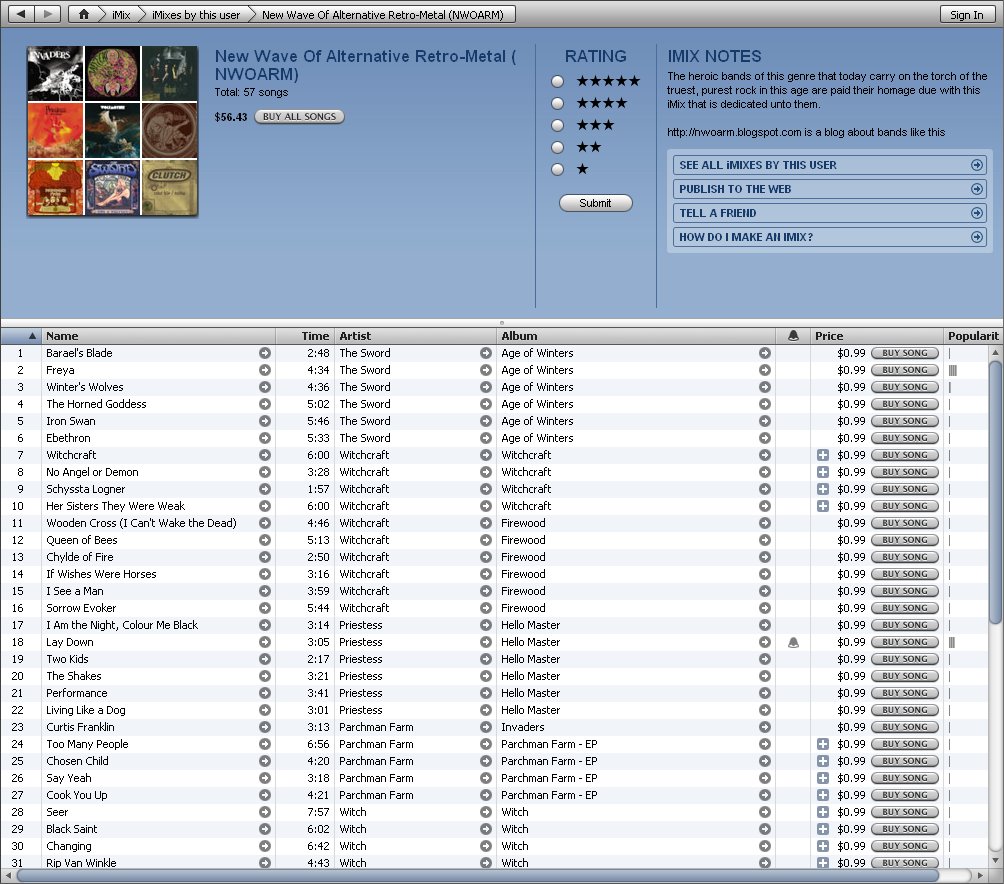The image size is (1004, 884).
Task: Click vertical scrollbar thumb in song list
Action: tap(995, 492)
